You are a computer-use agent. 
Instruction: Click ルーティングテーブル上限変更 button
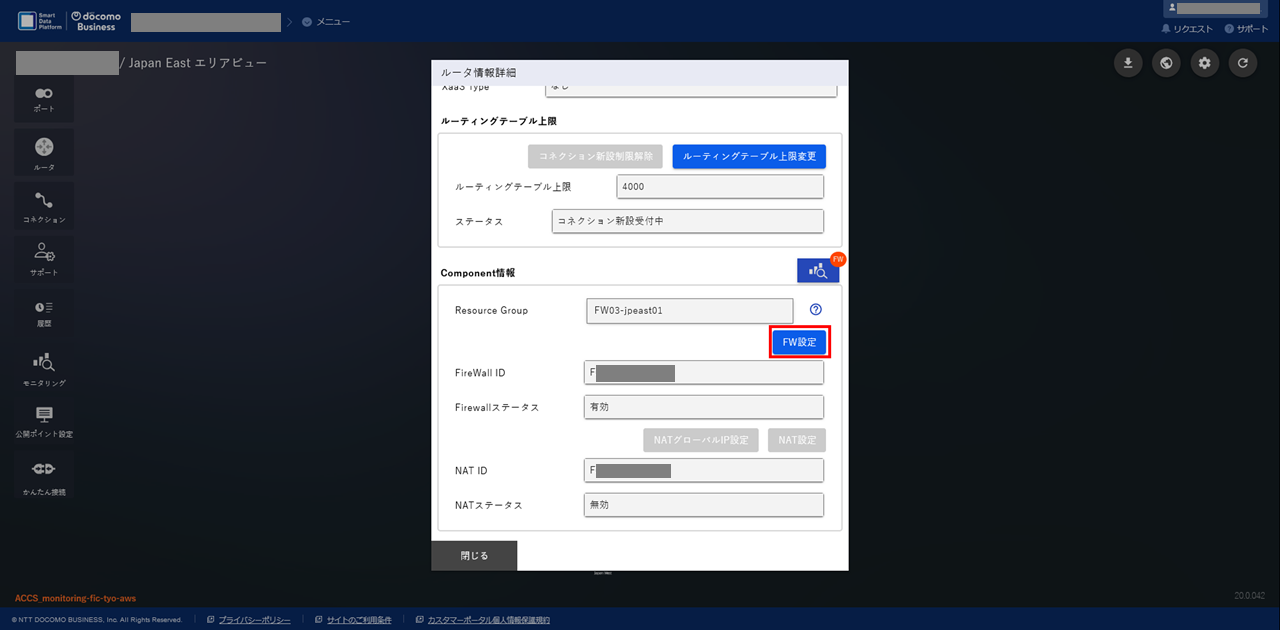pyautogui.click(x=749, y=157)
